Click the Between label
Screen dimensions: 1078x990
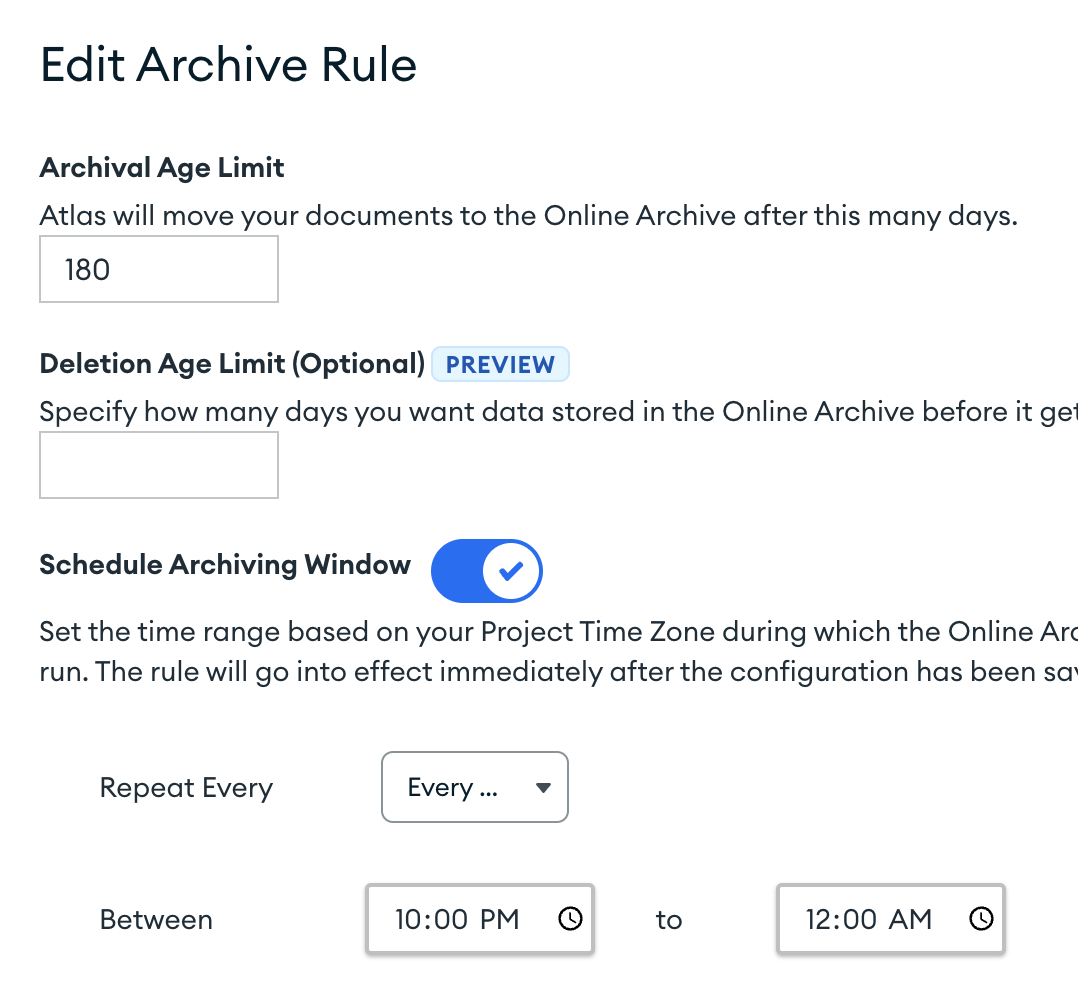(156, 920)
